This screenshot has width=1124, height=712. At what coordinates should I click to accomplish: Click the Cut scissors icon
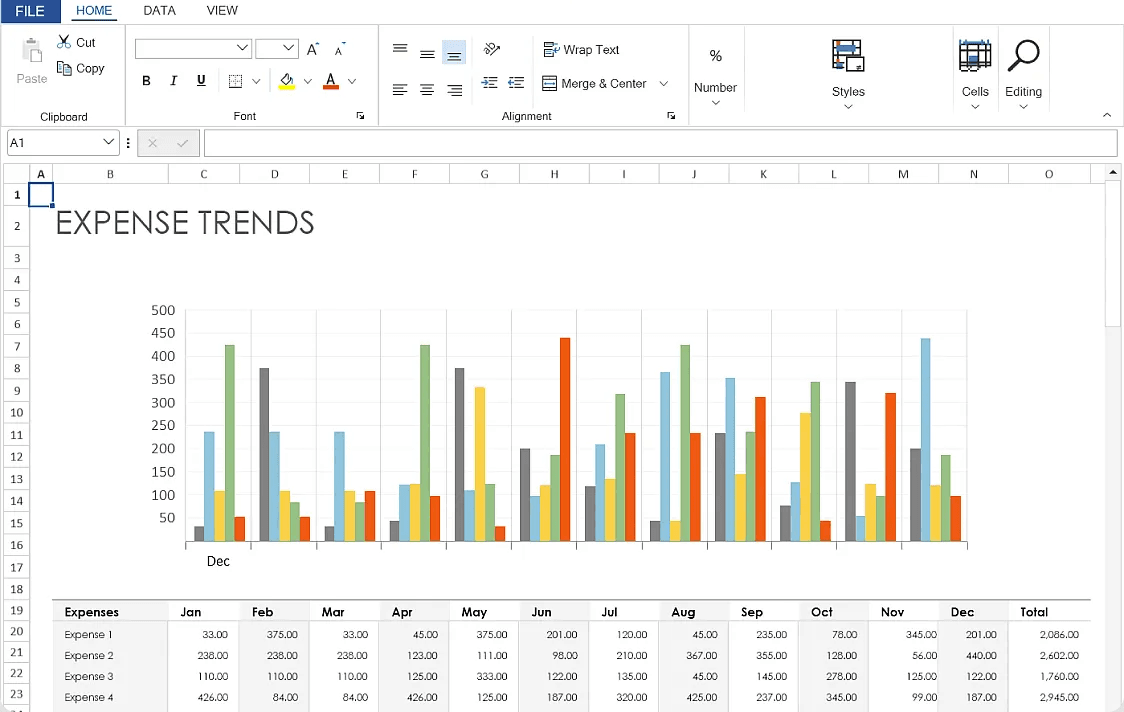click(65, 42)
